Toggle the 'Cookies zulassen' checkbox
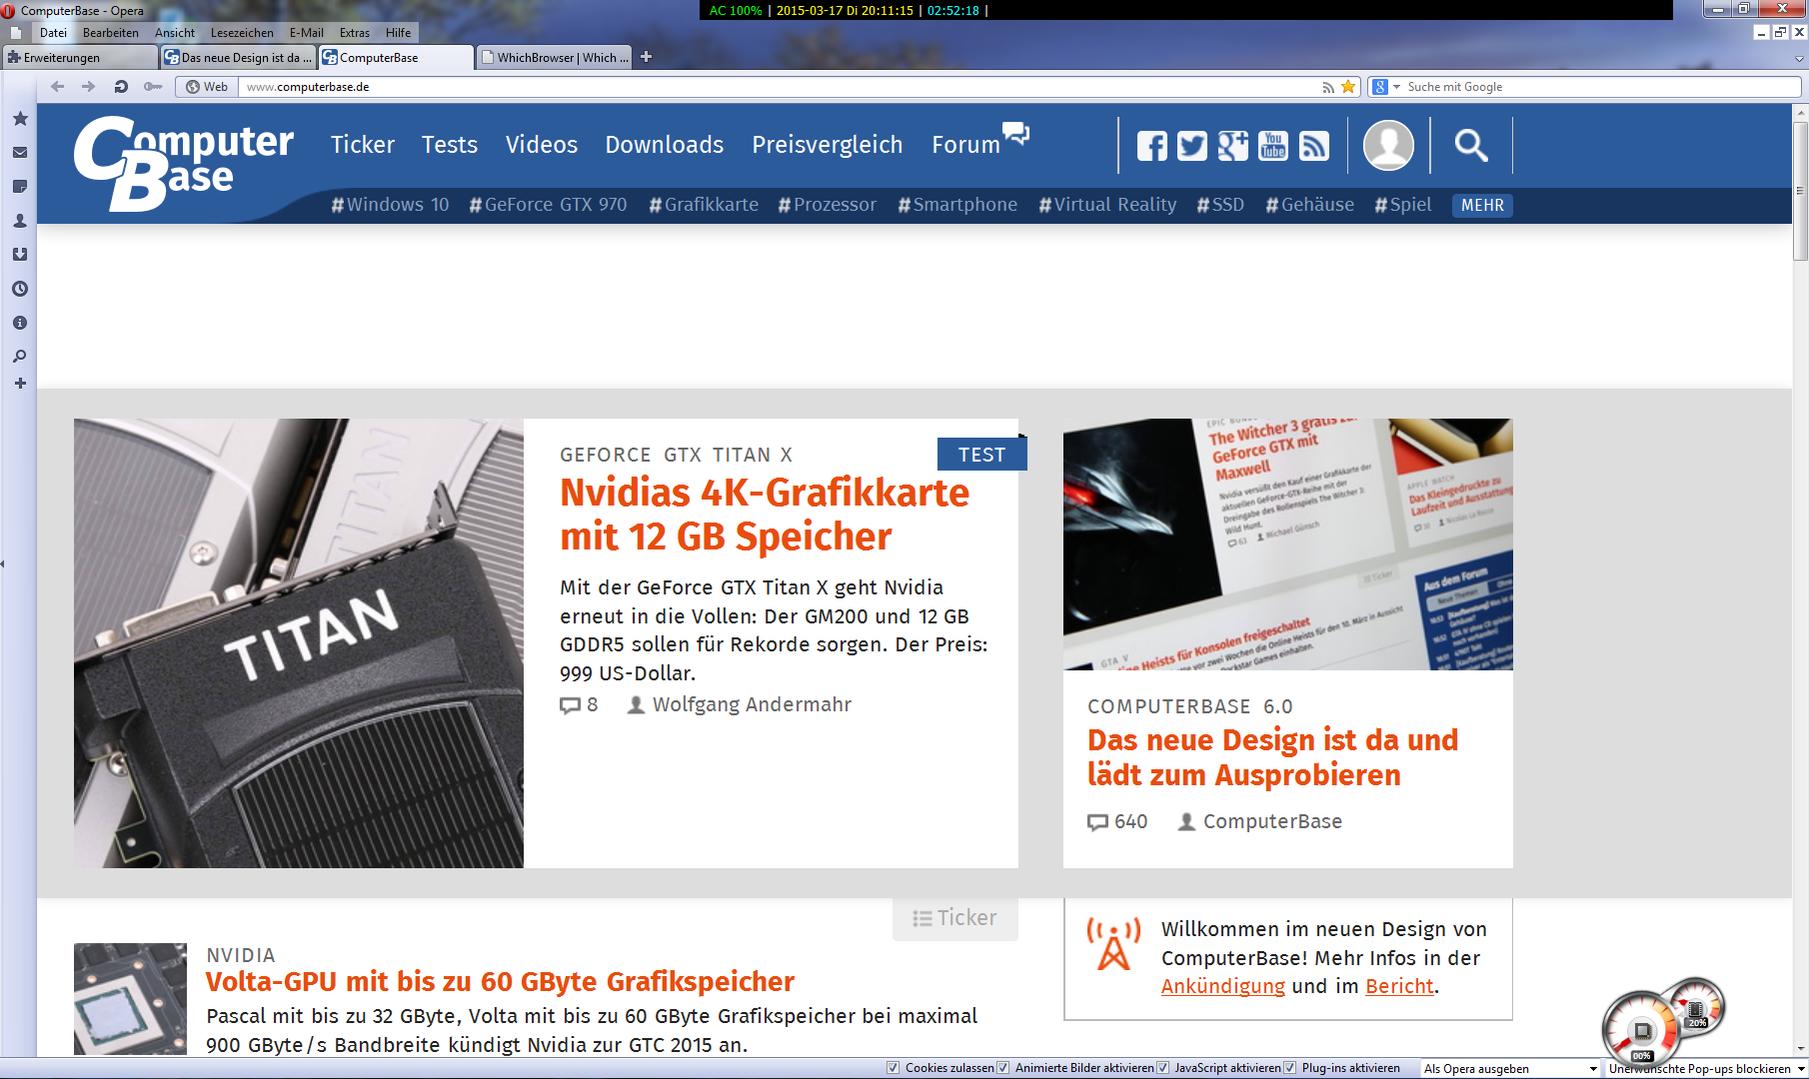This screenshot has width=1809, height=1079. pos(894,1068)
